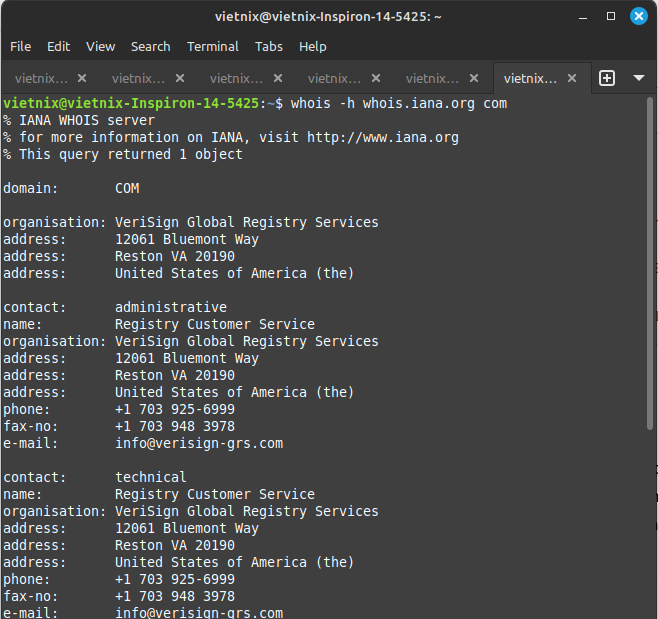Open the View menu

(100, 47)
